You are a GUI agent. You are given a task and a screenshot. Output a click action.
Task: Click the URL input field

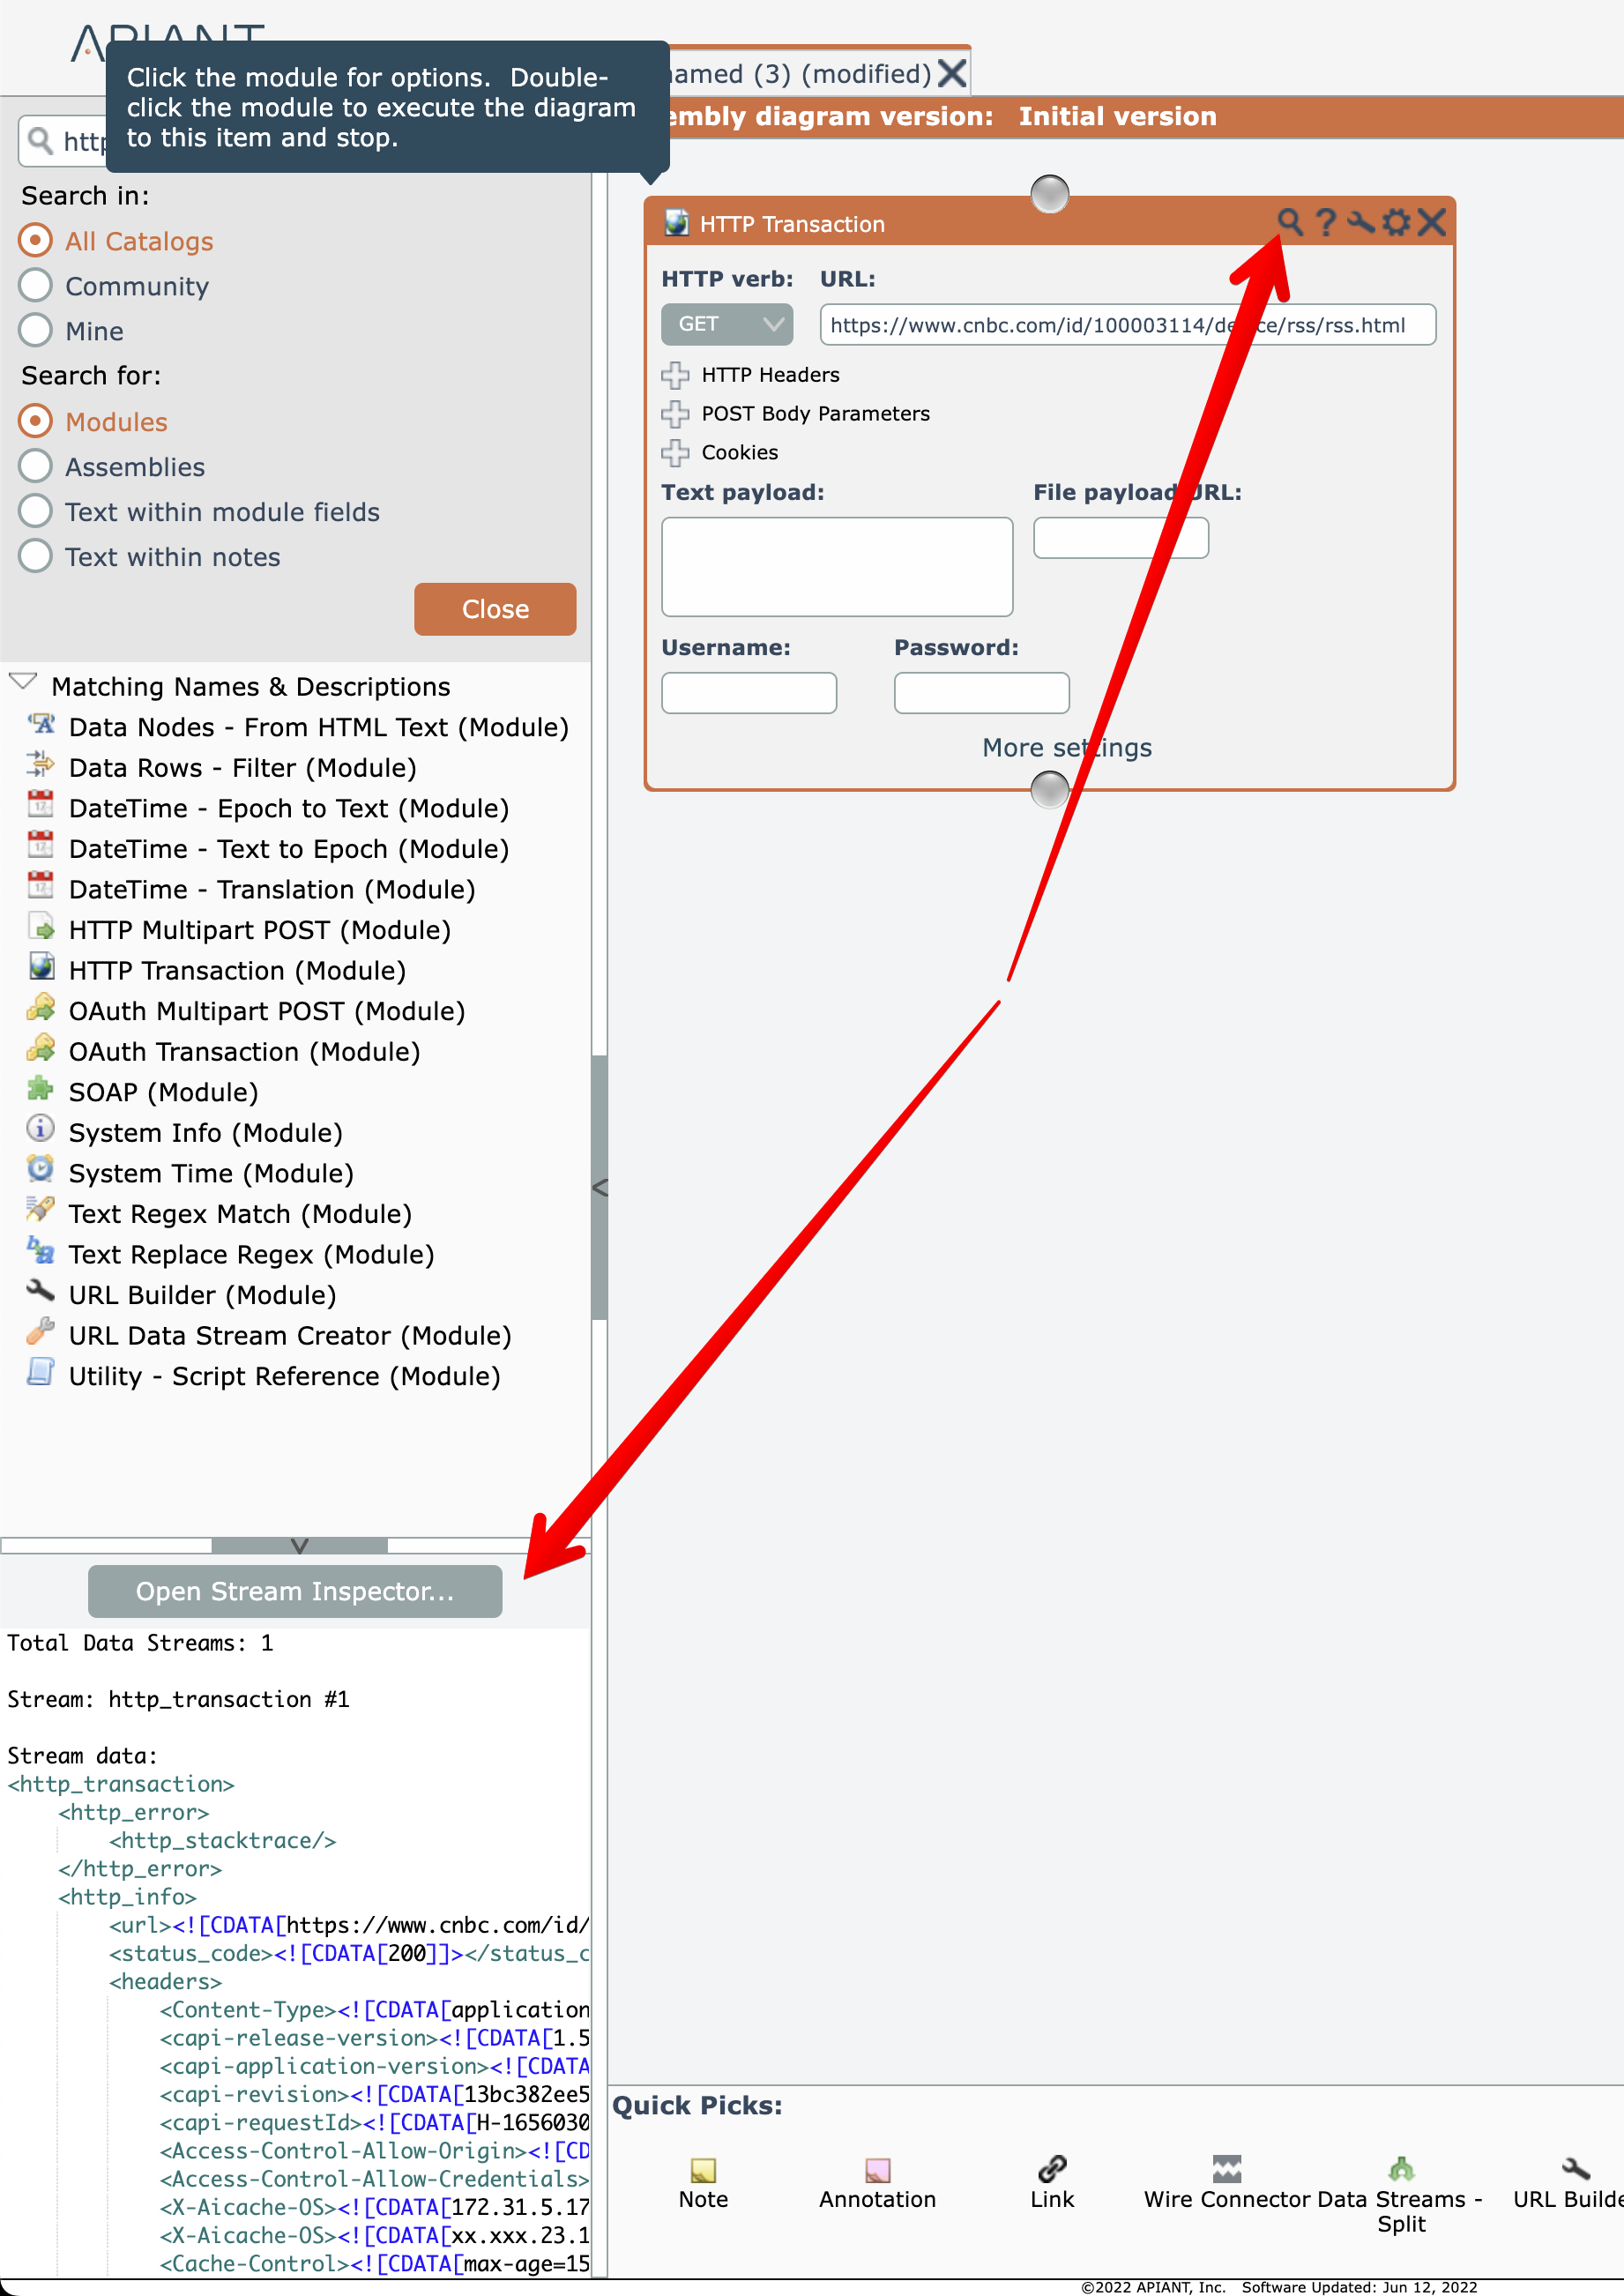pyautogui.click(x=1127, y=325)
